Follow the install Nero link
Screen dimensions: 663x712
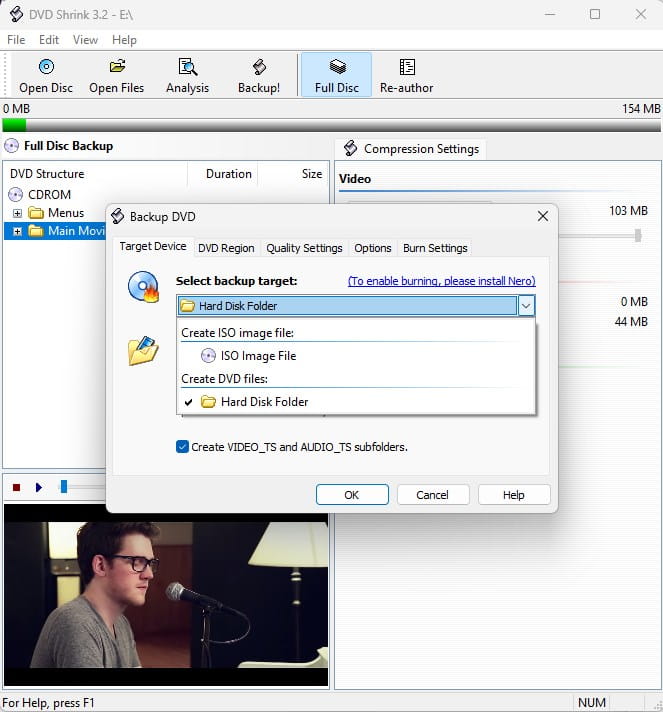click(441, 281)
